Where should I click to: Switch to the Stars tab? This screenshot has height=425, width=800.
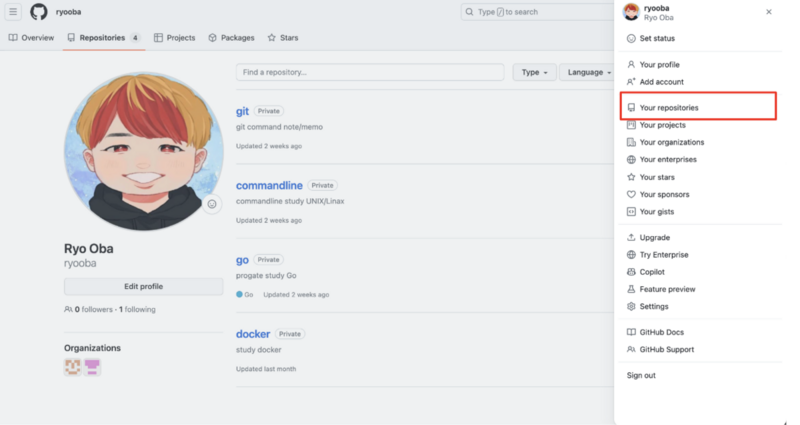(283, 38)
